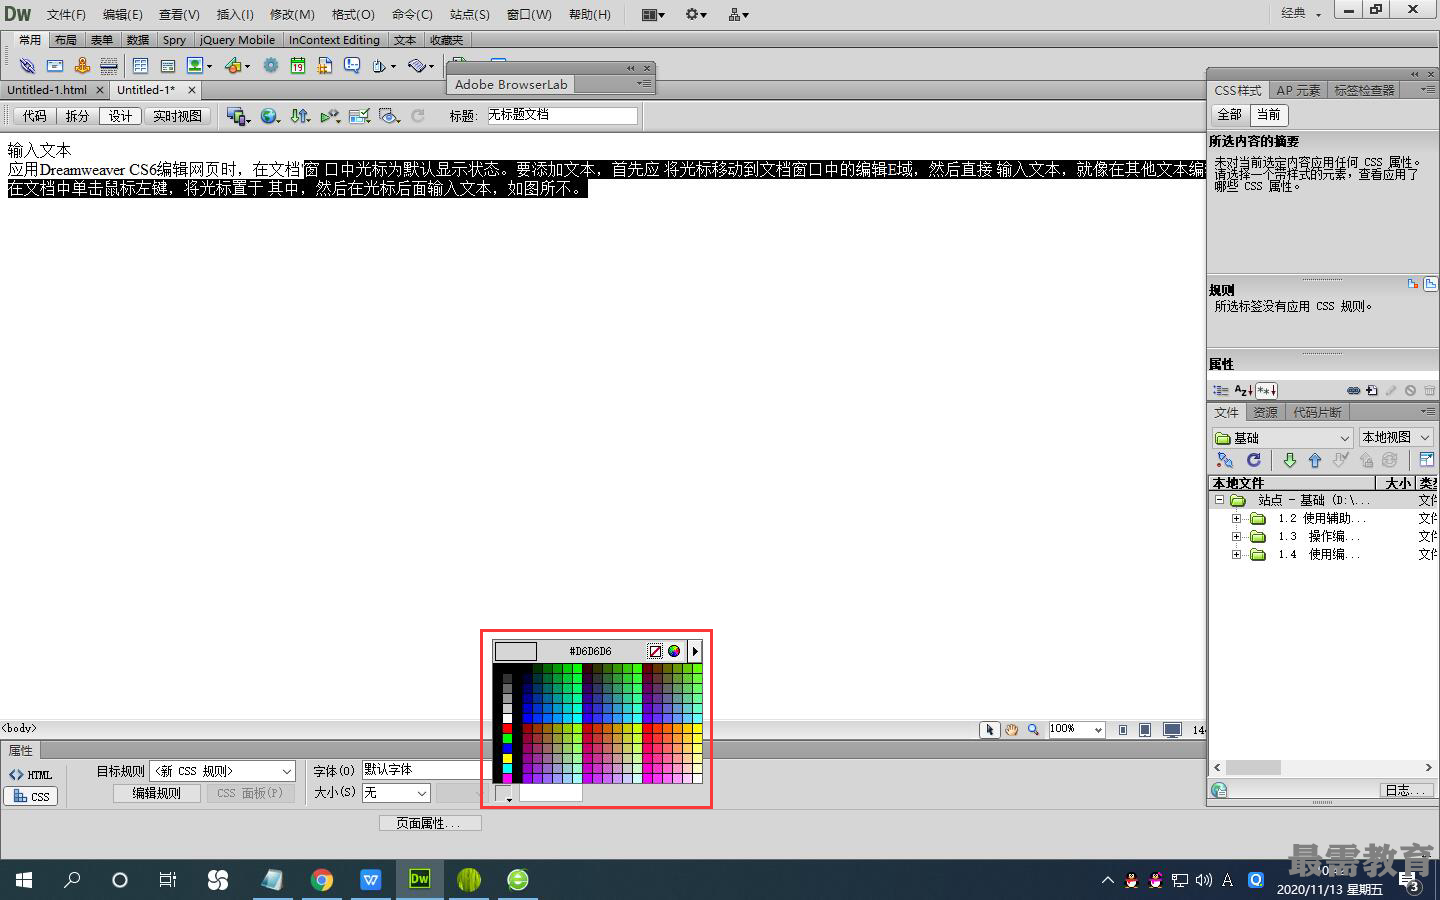This screenshot has width=1440, height=900.
Task: Expand the 1.2 使用辅助 folder
Action: 1236,518
